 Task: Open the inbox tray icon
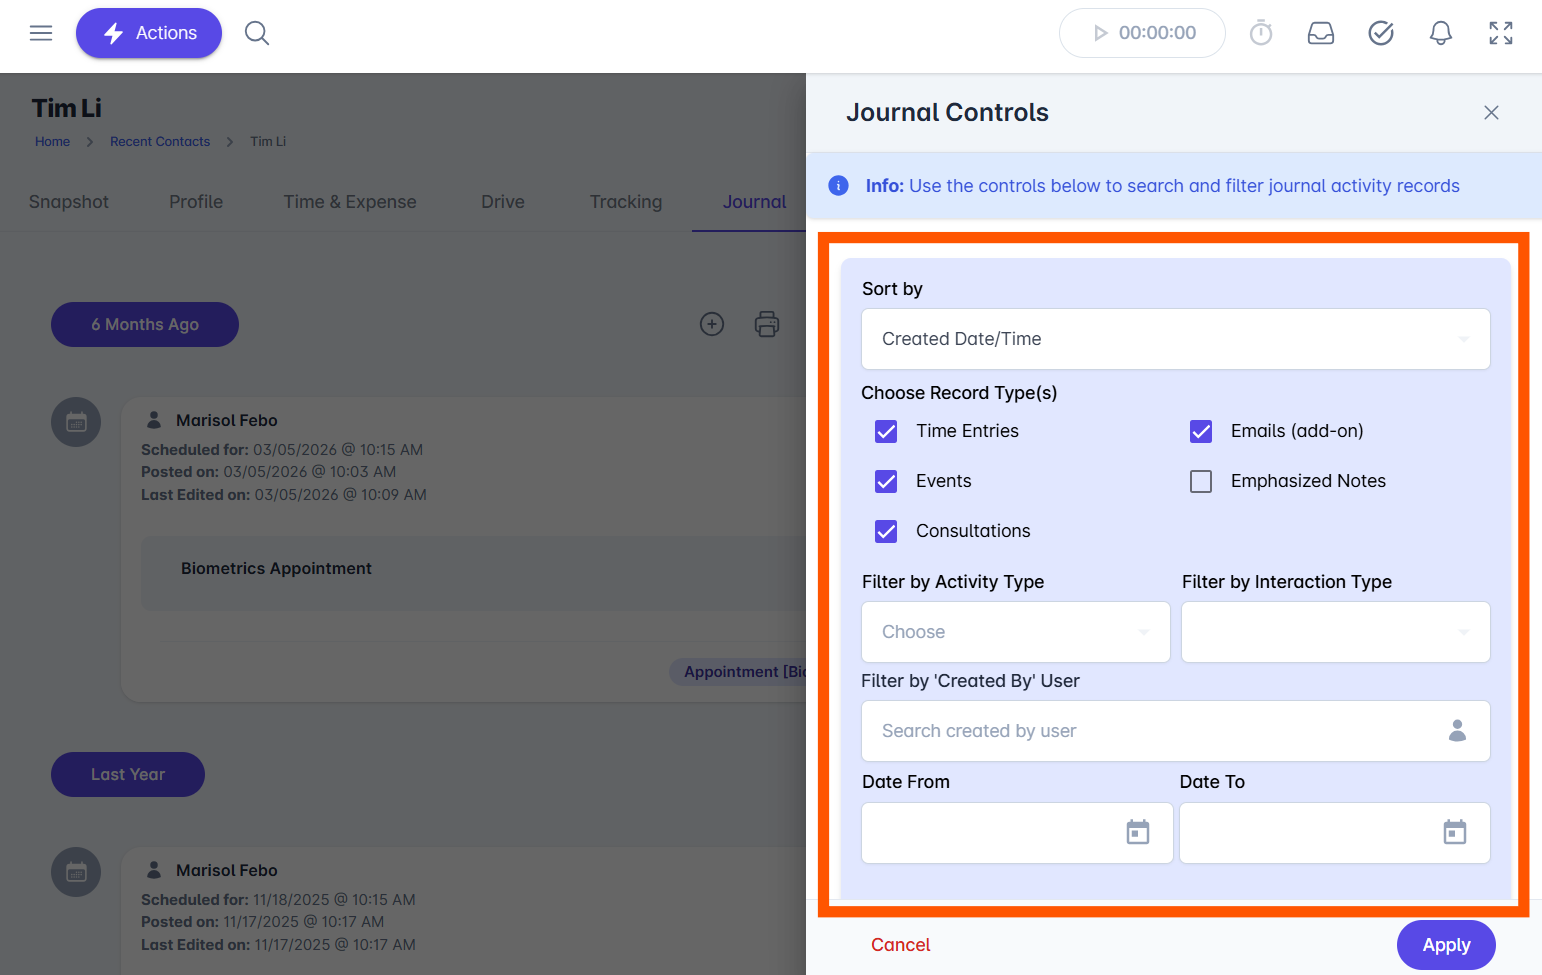coord(1321,33)
